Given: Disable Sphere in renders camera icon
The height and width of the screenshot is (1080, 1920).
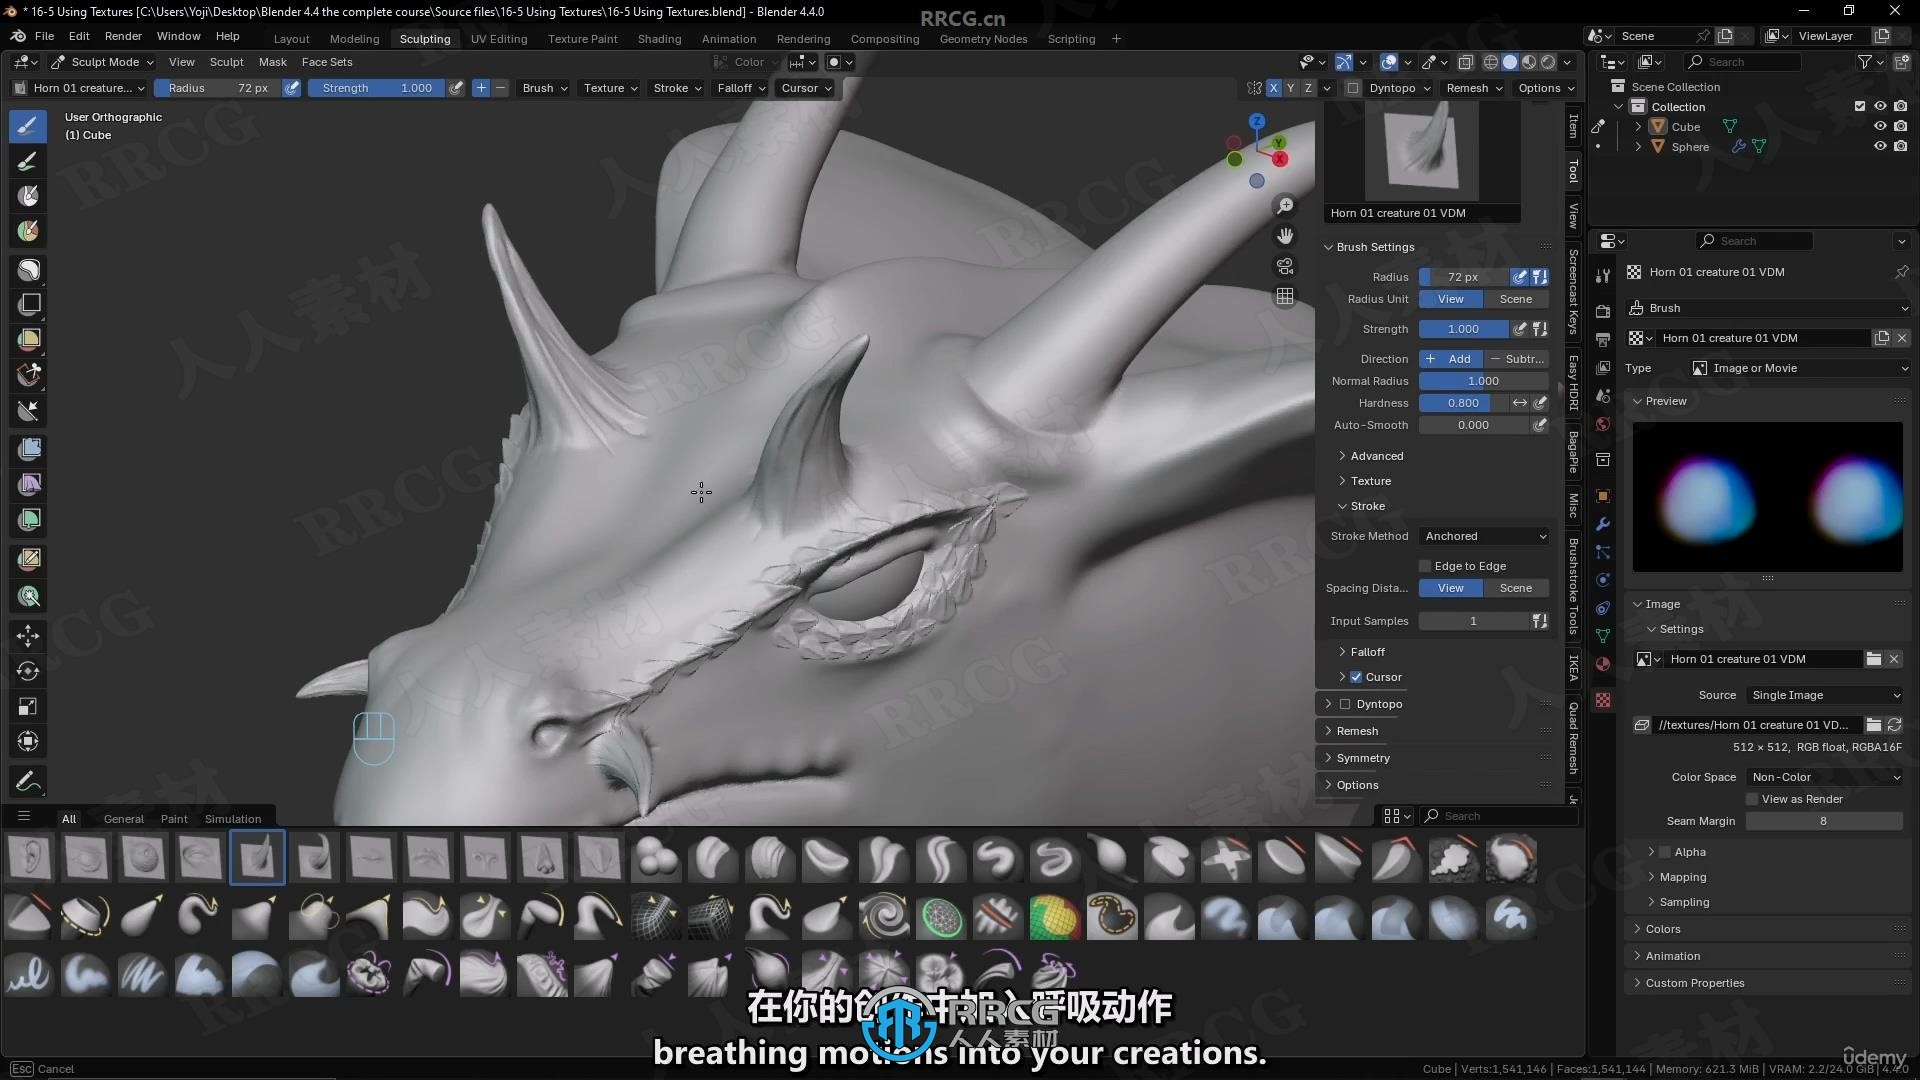Looking at the screenshot, I should click(1900, 147).
